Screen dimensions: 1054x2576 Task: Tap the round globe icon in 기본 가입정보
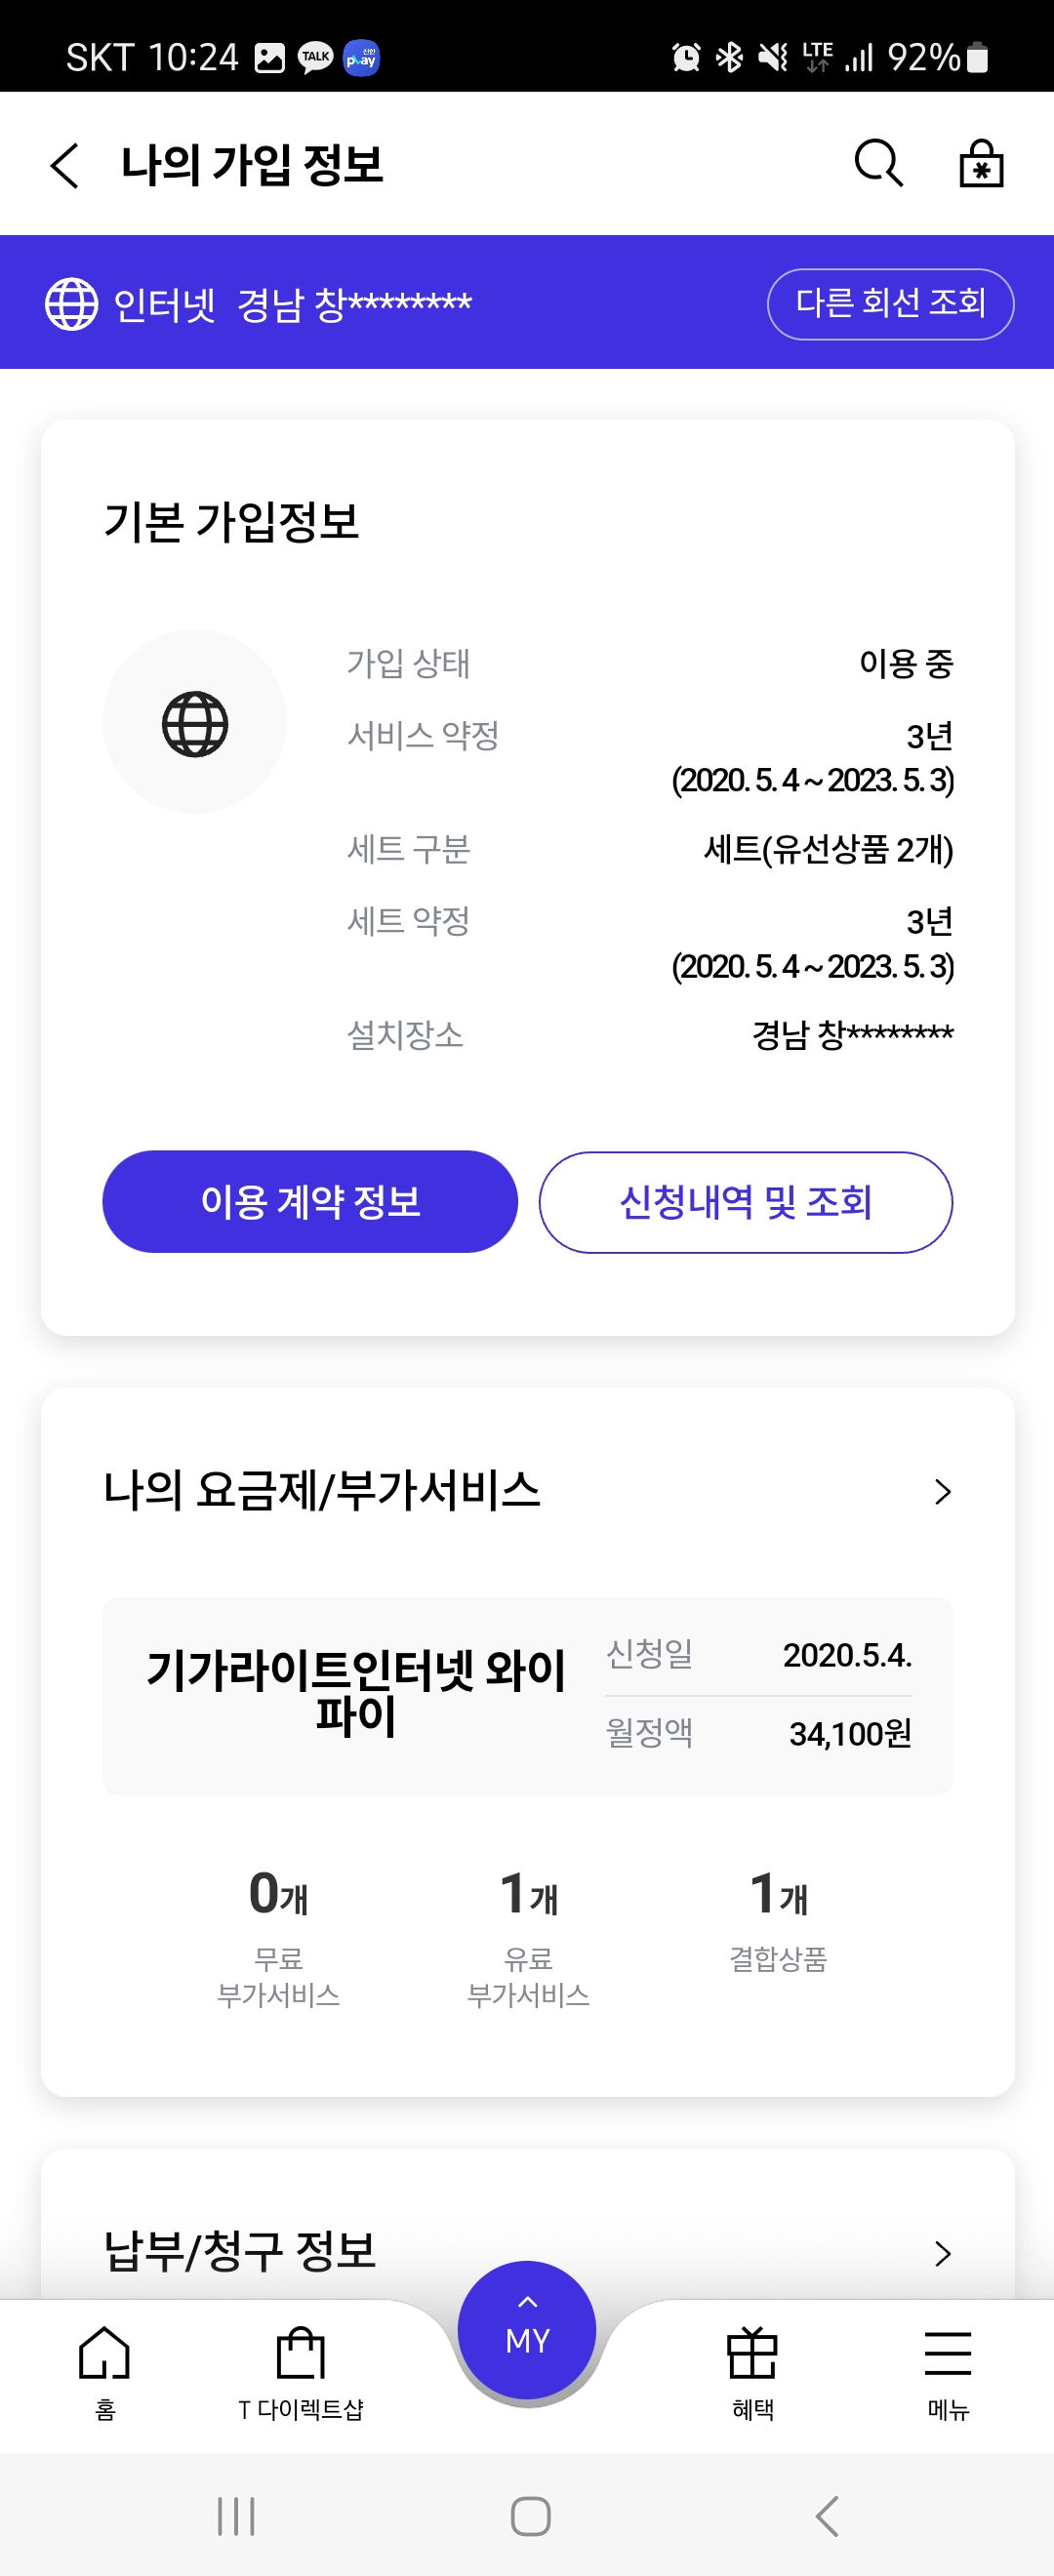point(195,723)
